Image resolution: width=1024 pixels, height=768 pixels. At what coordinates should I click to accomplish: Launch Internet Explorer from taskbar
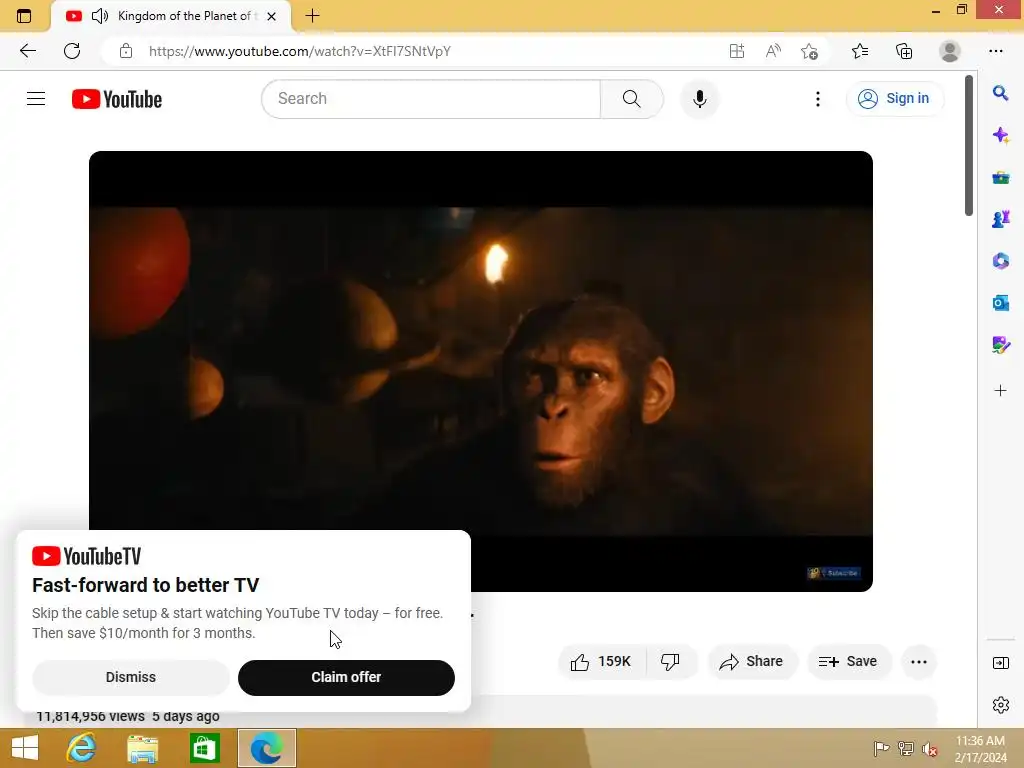(x=81, y=748)
